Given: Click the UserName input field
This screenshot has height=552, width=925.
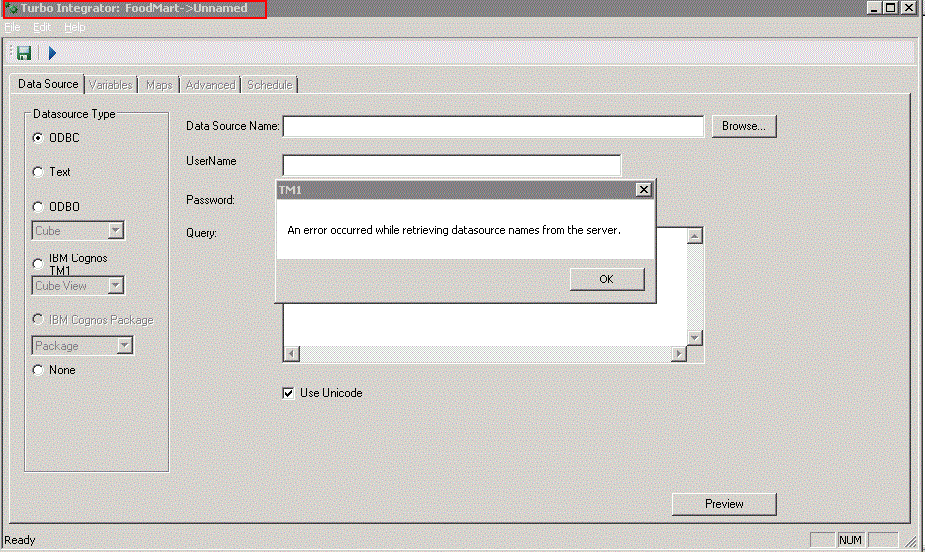Looking at the screenshot, I should 452,165.
